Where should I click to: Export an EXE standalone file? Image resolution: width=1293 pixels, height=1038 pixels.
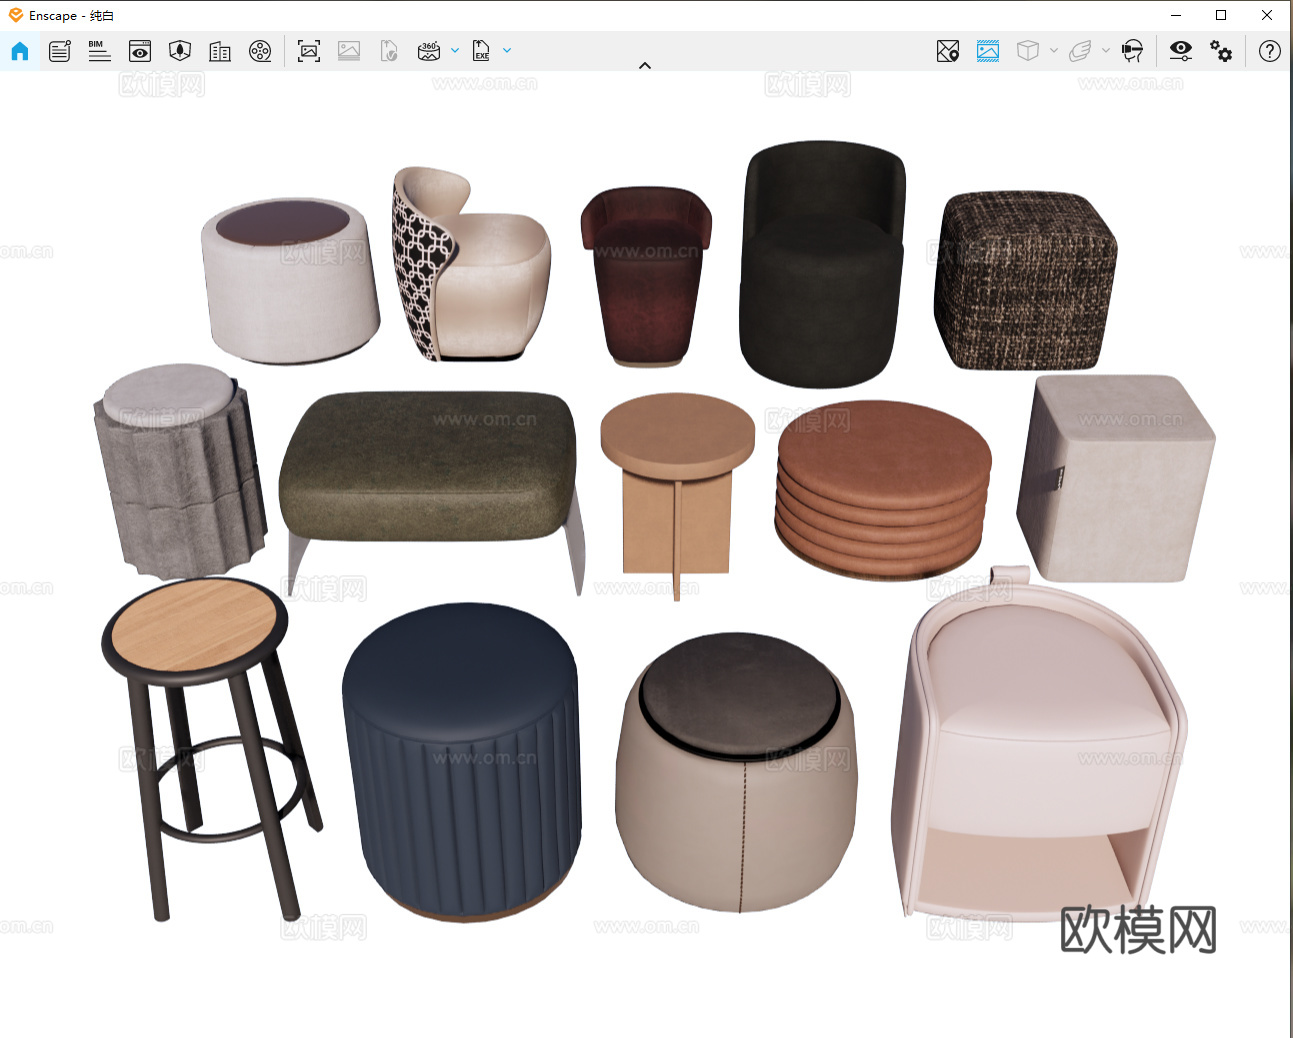tap(481, 51)
